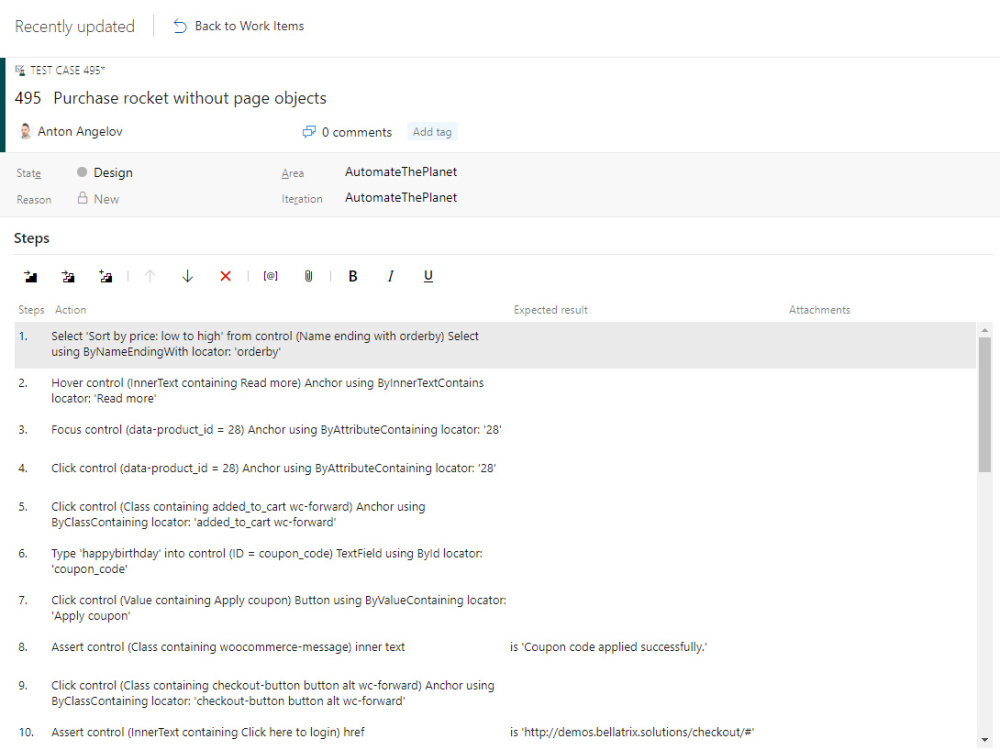Click the Expected result column header
The width and height of the screenshot is (1000, 750).
click(x=550, y=310)
